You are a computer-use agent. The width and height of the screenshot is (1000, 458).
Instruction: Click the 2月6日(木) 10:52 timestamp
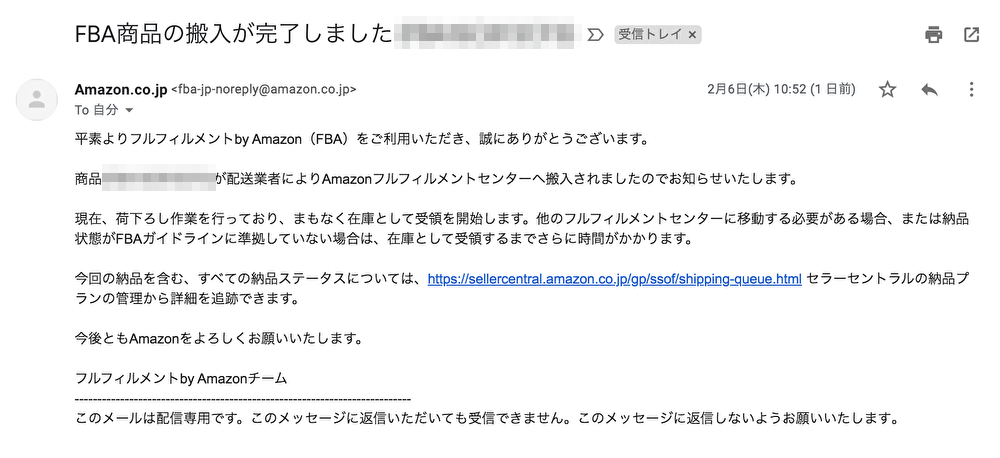tap(782, 89)
